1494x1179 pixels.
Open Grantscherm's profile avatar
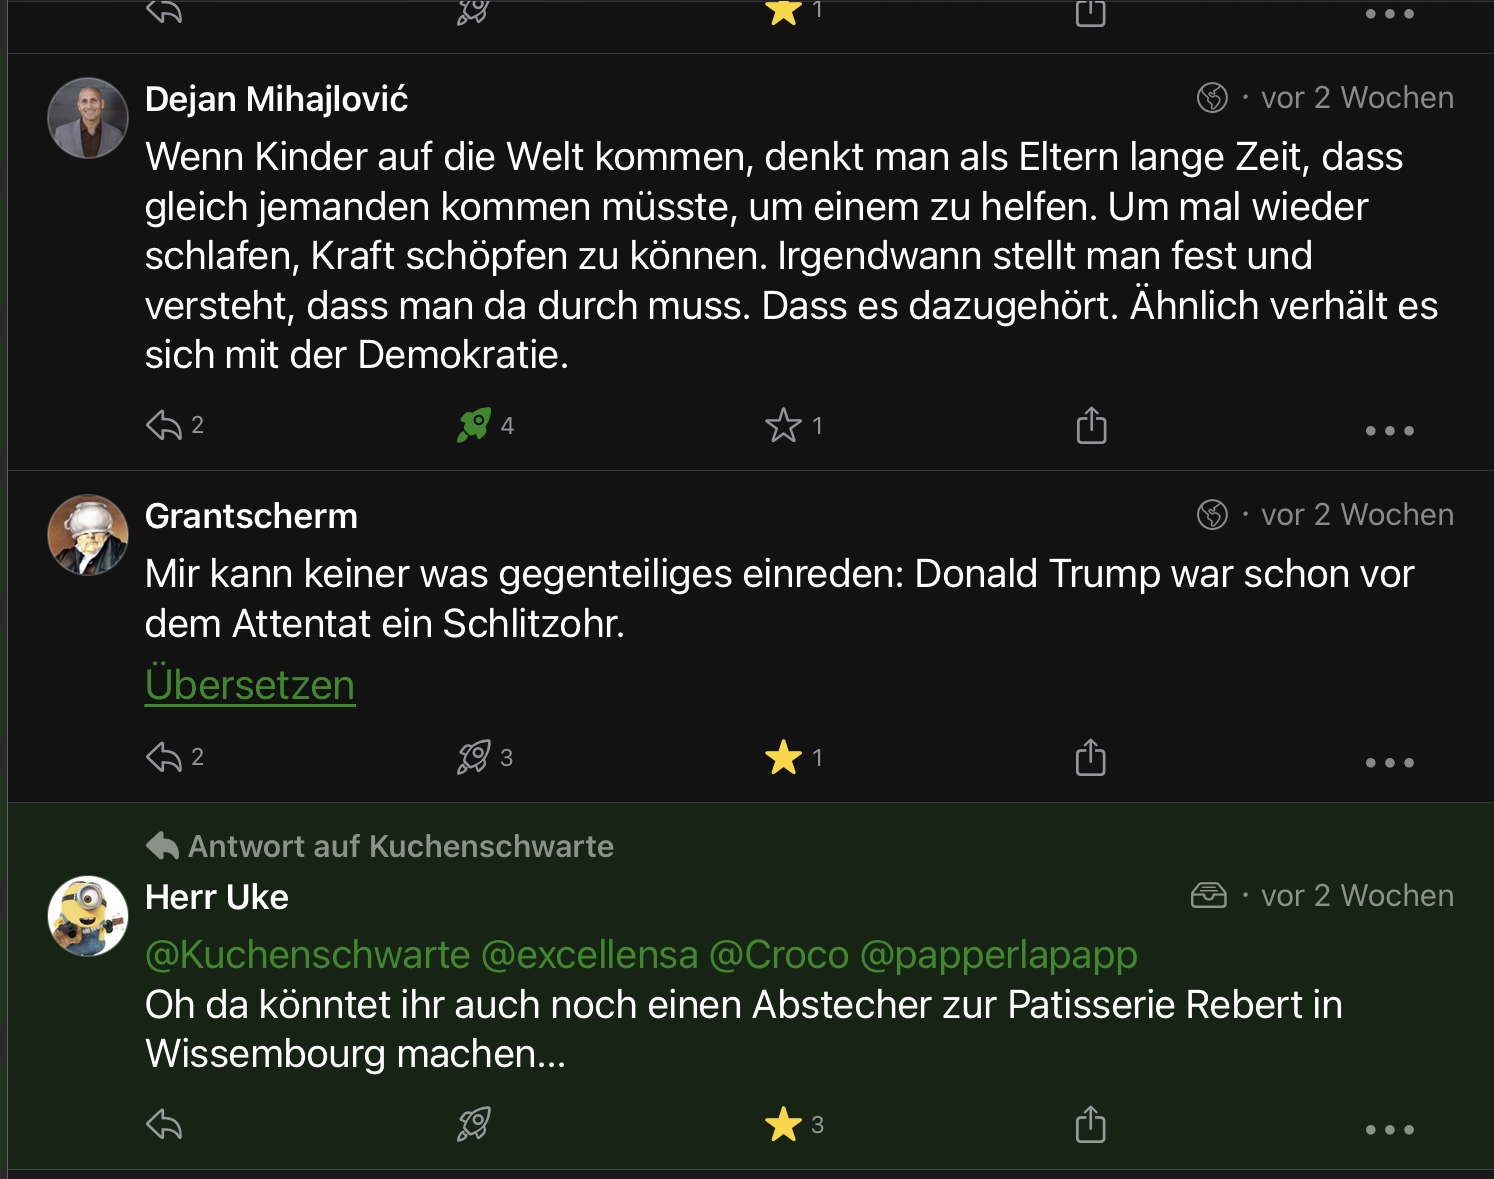88,535
